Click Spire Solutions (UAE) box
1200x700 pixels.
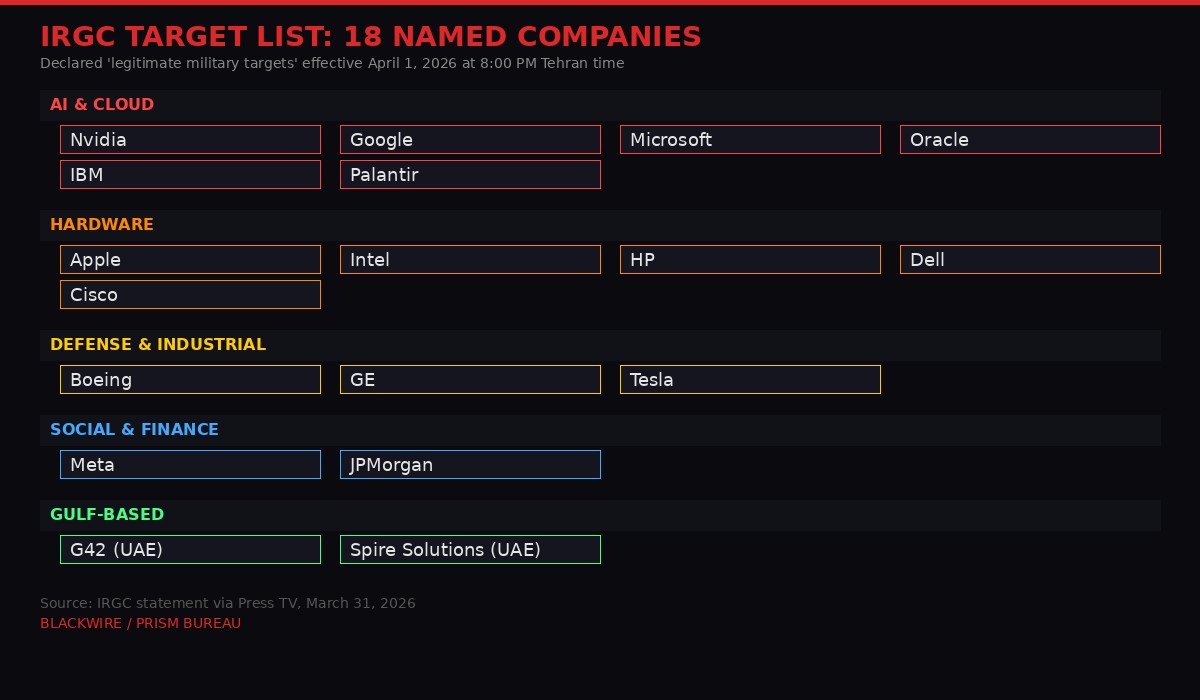point(470,550)
